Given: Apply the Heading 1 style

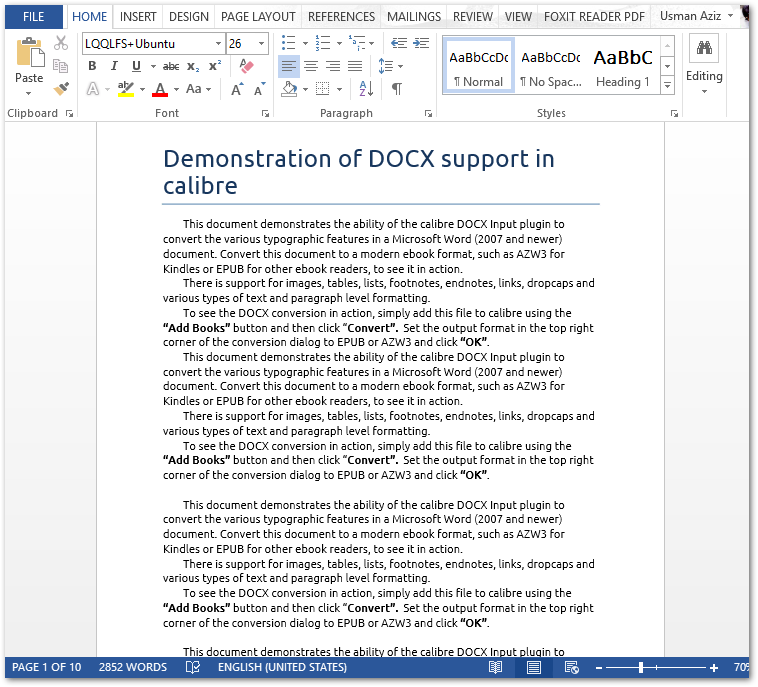Looking at the screenshot, I should pos(623,66).
